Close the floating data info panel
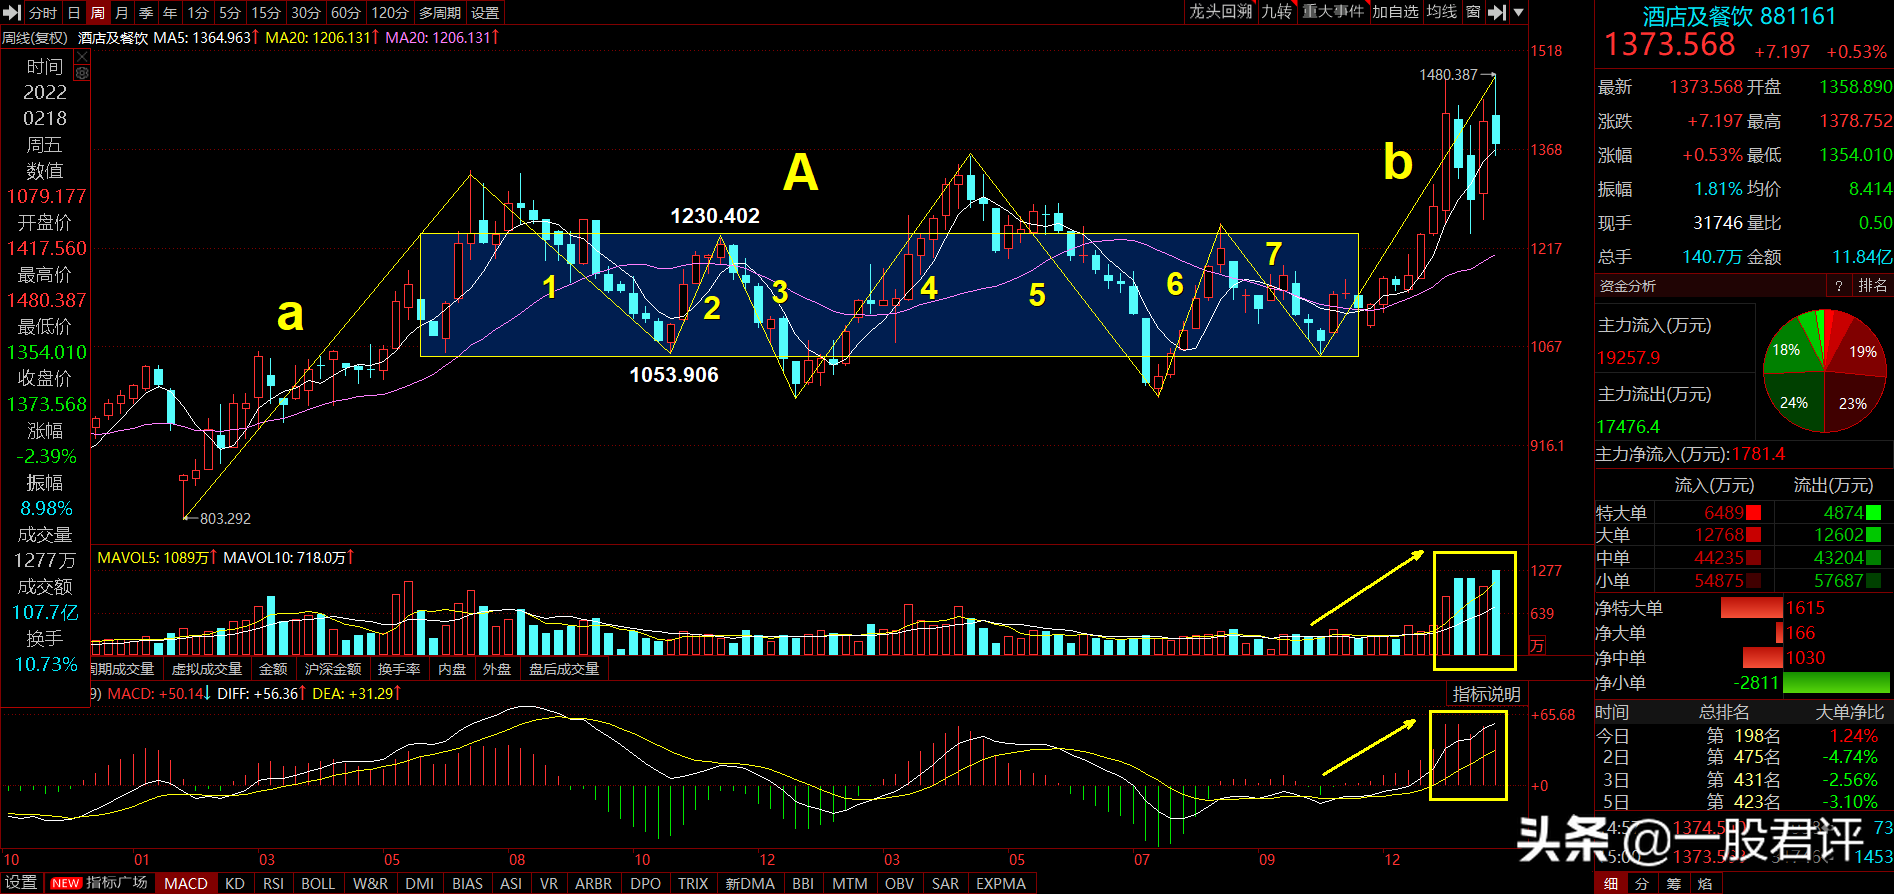The image size is (1894, 894). tap(82, 57)
